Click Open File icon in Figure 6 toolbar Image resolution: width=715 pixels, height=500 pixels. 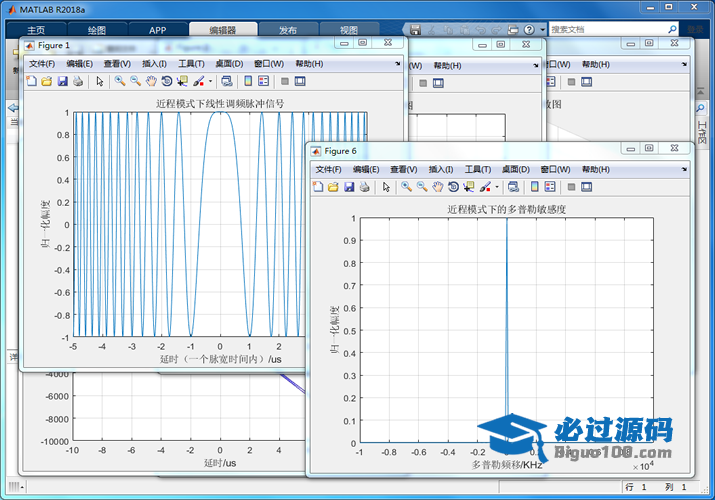[333, 186]
